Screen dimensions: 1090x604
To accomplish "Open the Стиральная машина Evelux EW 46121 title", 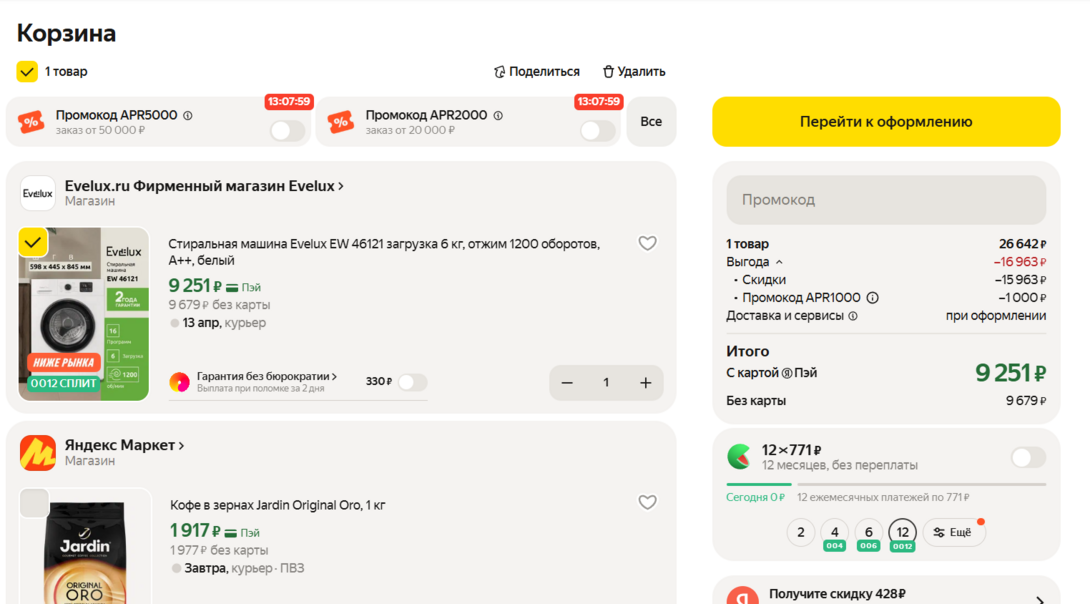I will [384, 252].
